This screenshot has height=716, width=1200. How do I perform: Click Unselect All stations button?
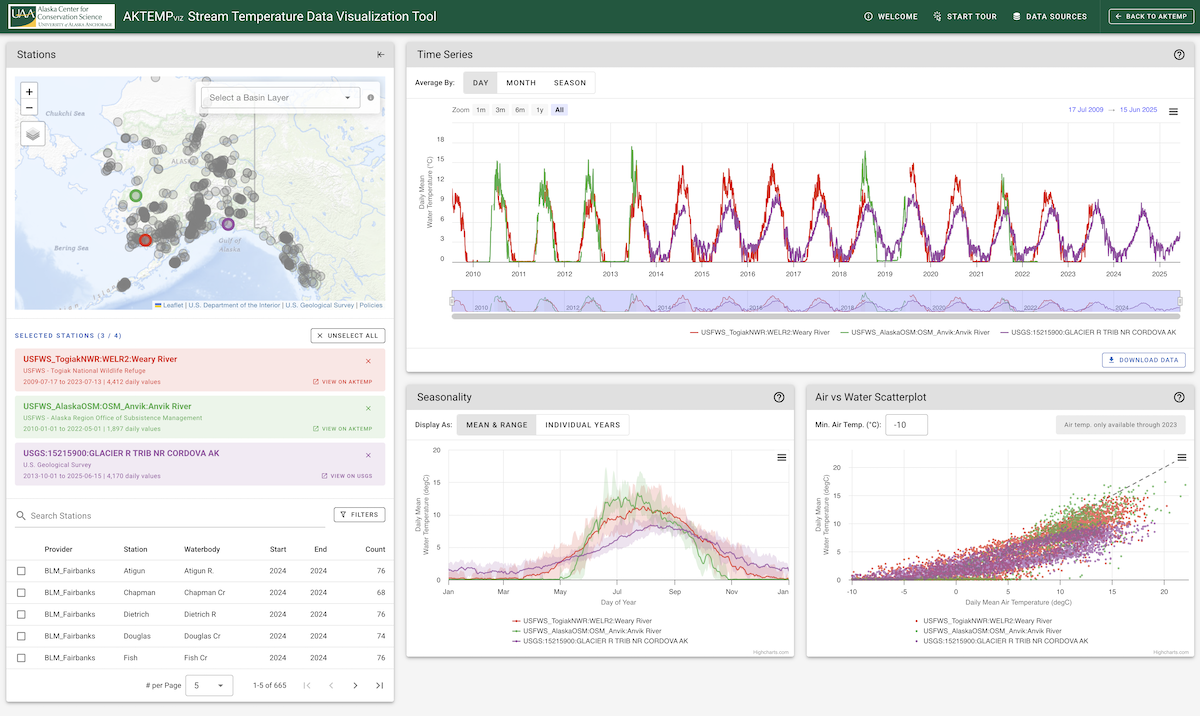(348, 336)
